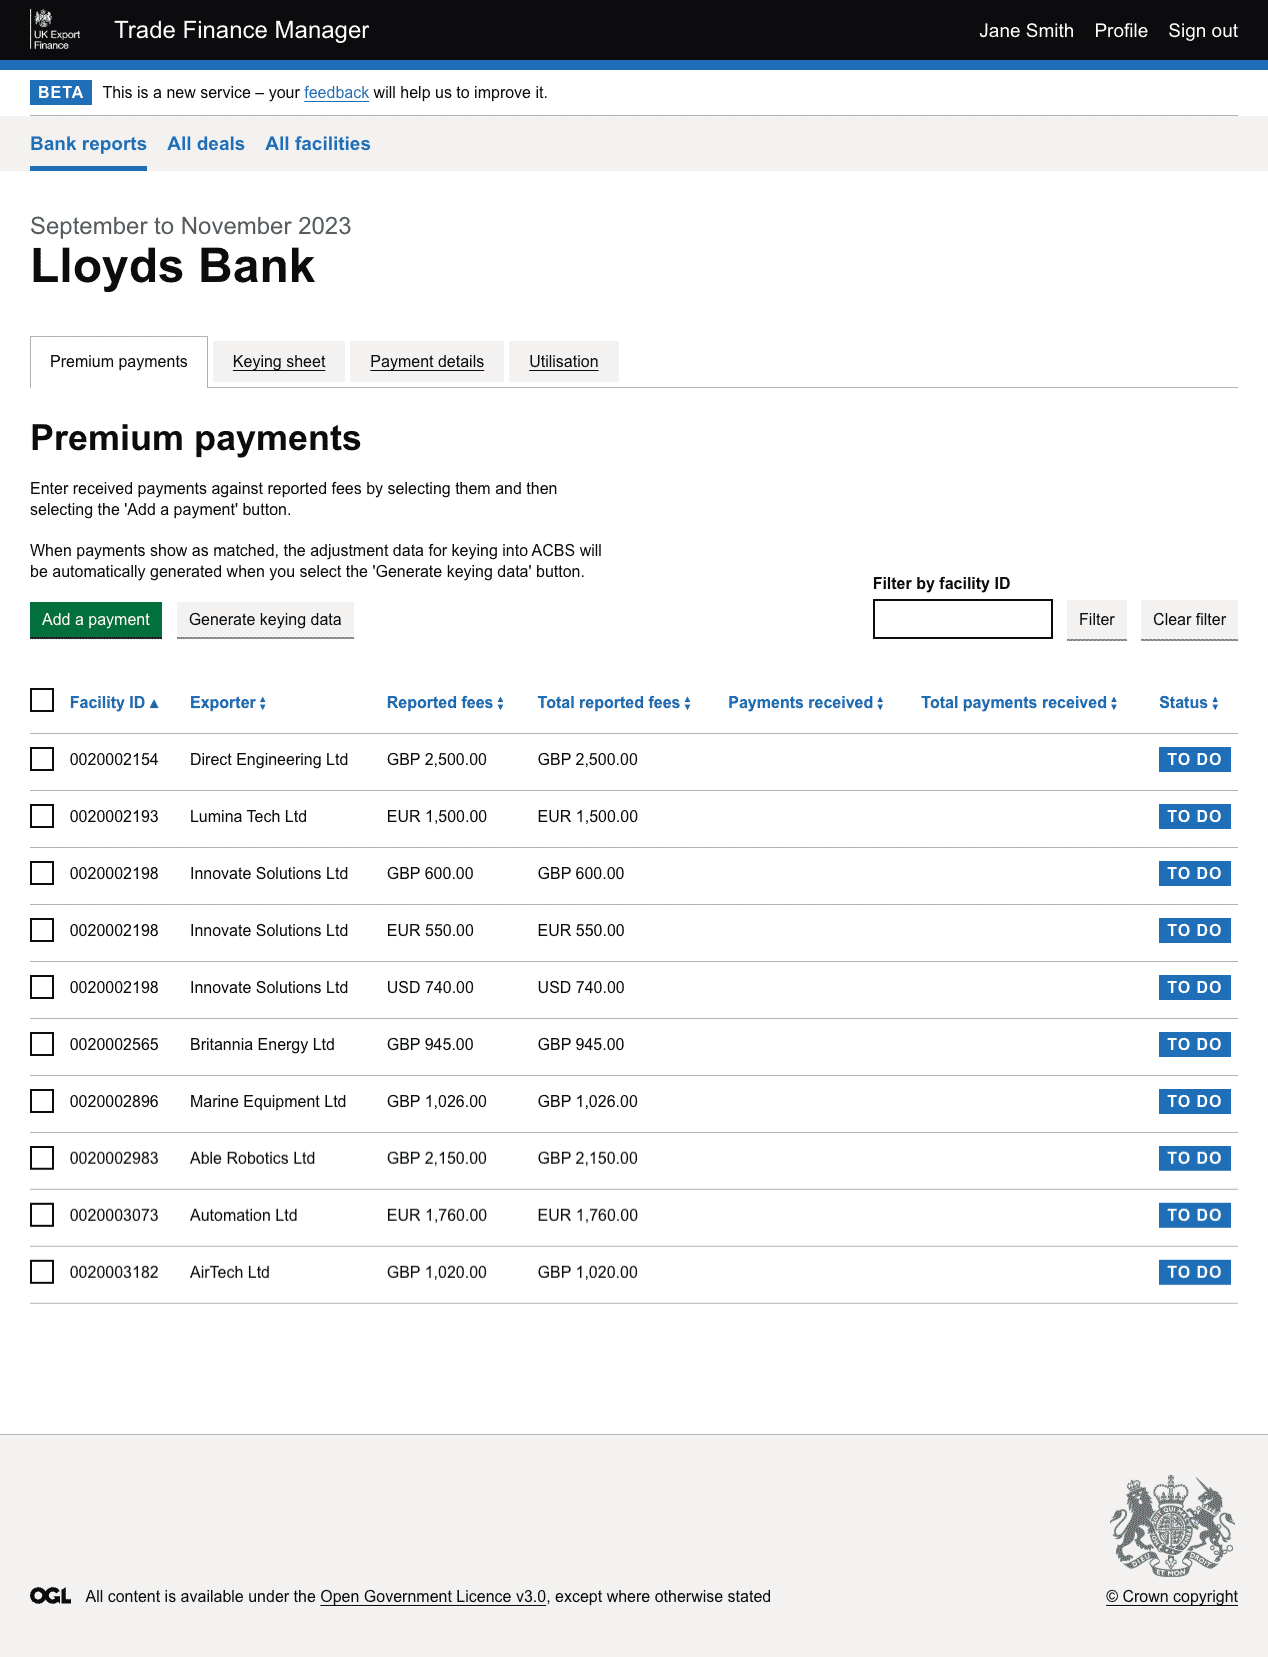The image size is (1268, 1657).
Task: Click exporter name Able Robotics Ltd
Action: (x=252, y=1158)
